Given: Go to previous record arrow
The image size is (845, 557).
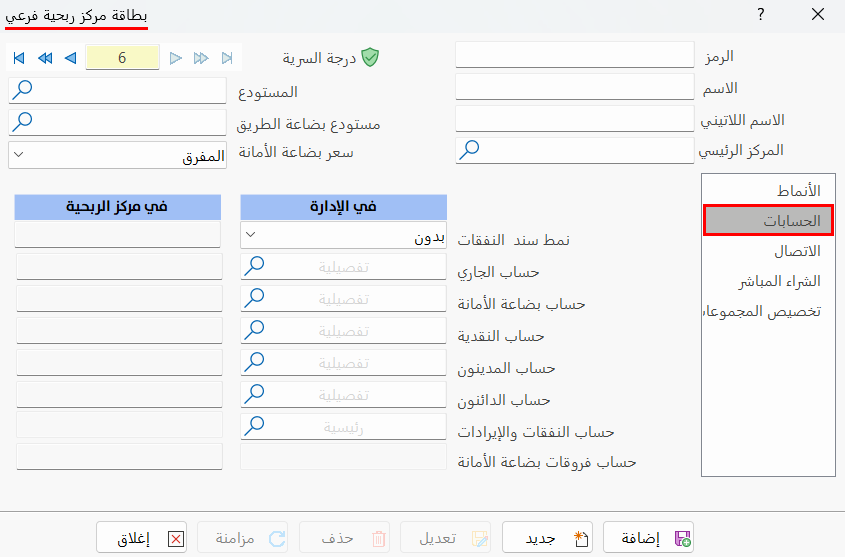Looking at the screenshot, I should pyautogui.click(x=71, y=58).
